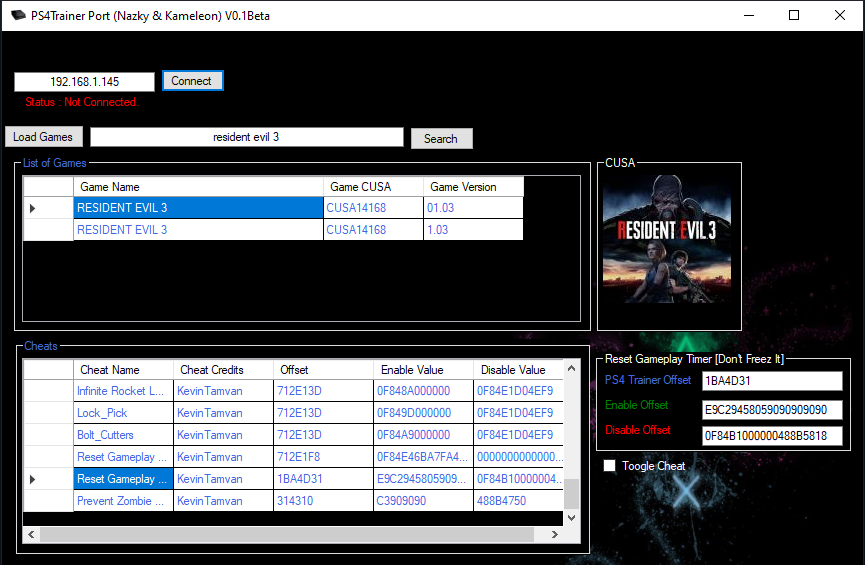Click the Search button

pos(441,138)
